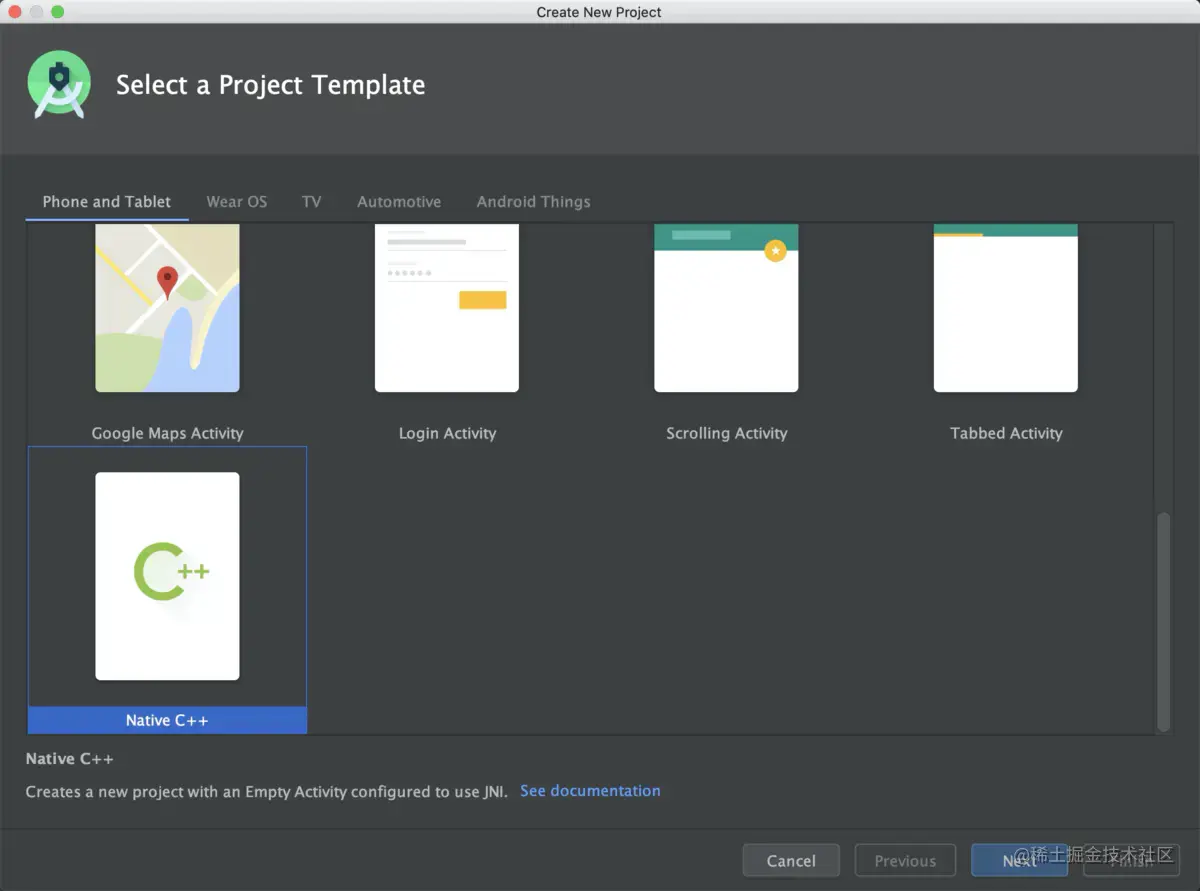This screenshot has width=1200, height=891.
Task: Click the Android Studio logo icon
Action: [59, 85]
